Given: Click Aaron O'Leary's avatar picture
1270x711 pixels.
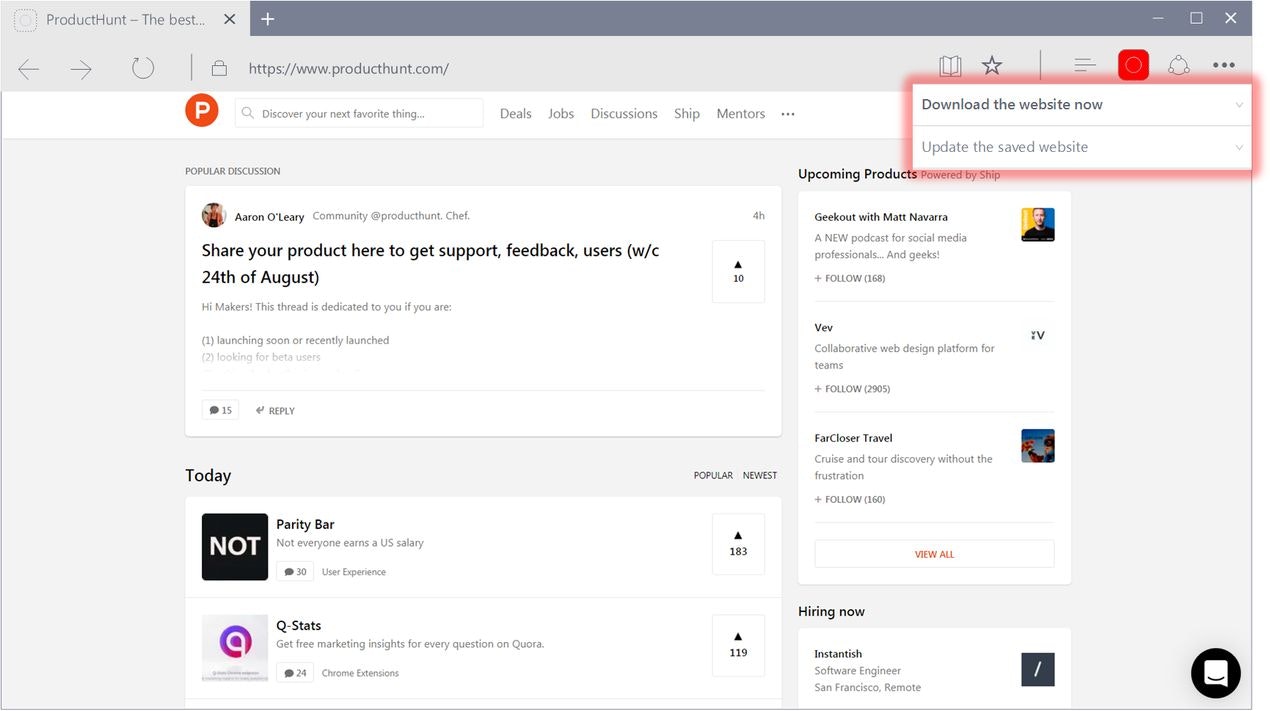Looking at the screenshot, I should pyautogui.click(x=214, y=215).
